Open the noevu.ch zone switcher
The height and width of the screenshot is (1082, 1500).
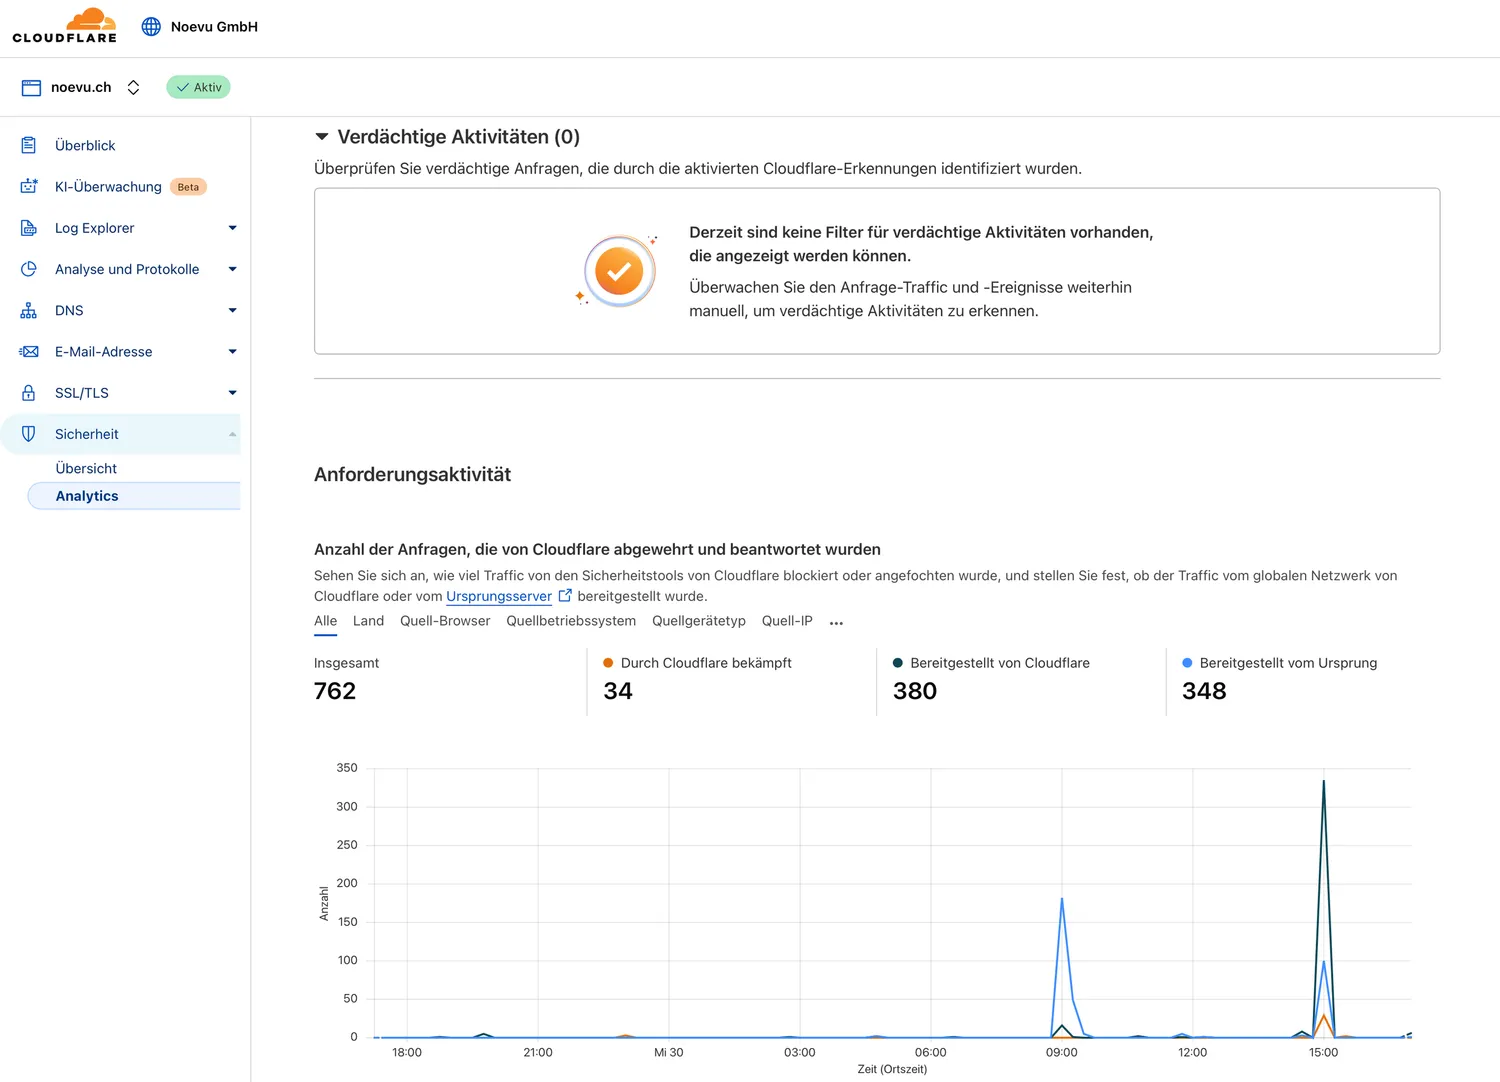133,87
